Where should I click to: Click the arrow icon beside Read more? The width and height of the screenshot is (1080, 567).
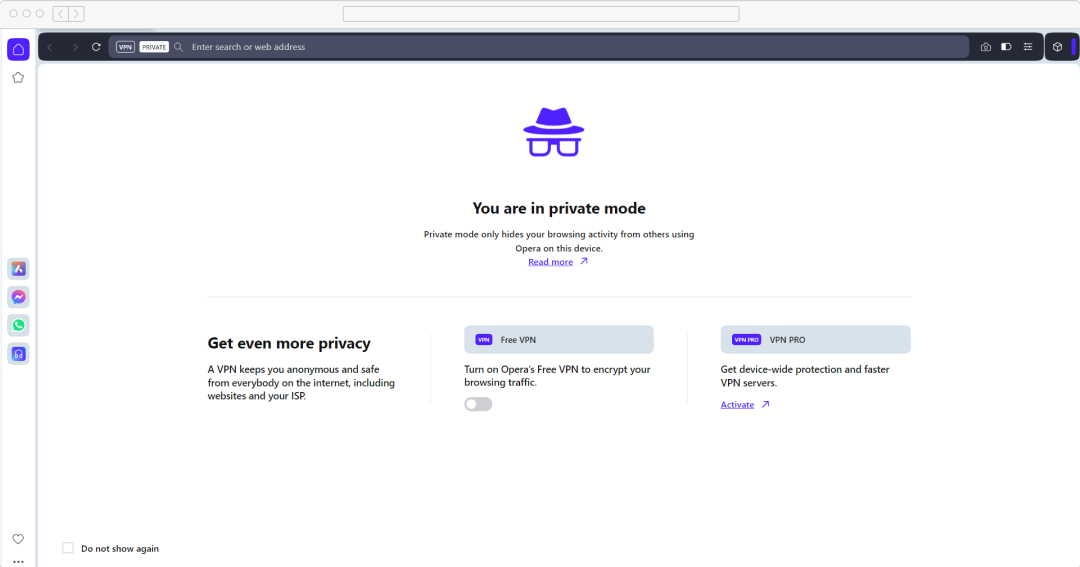(583, 261)
